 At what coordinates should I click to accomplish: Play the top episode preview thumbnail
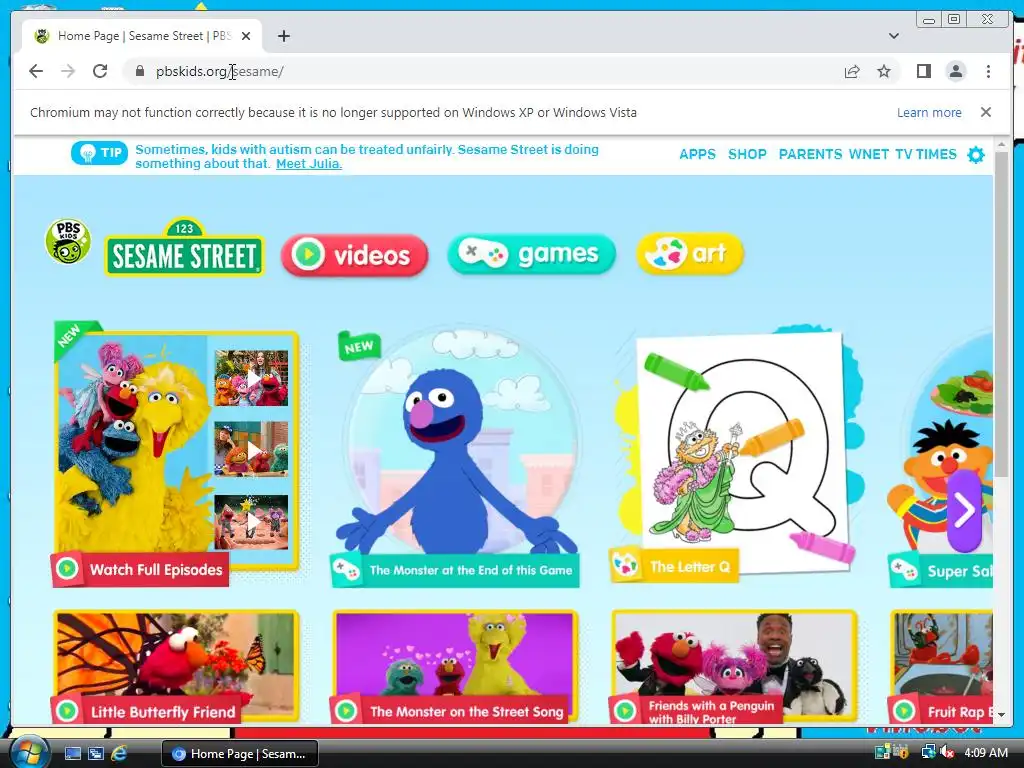[x=251, y=378]
